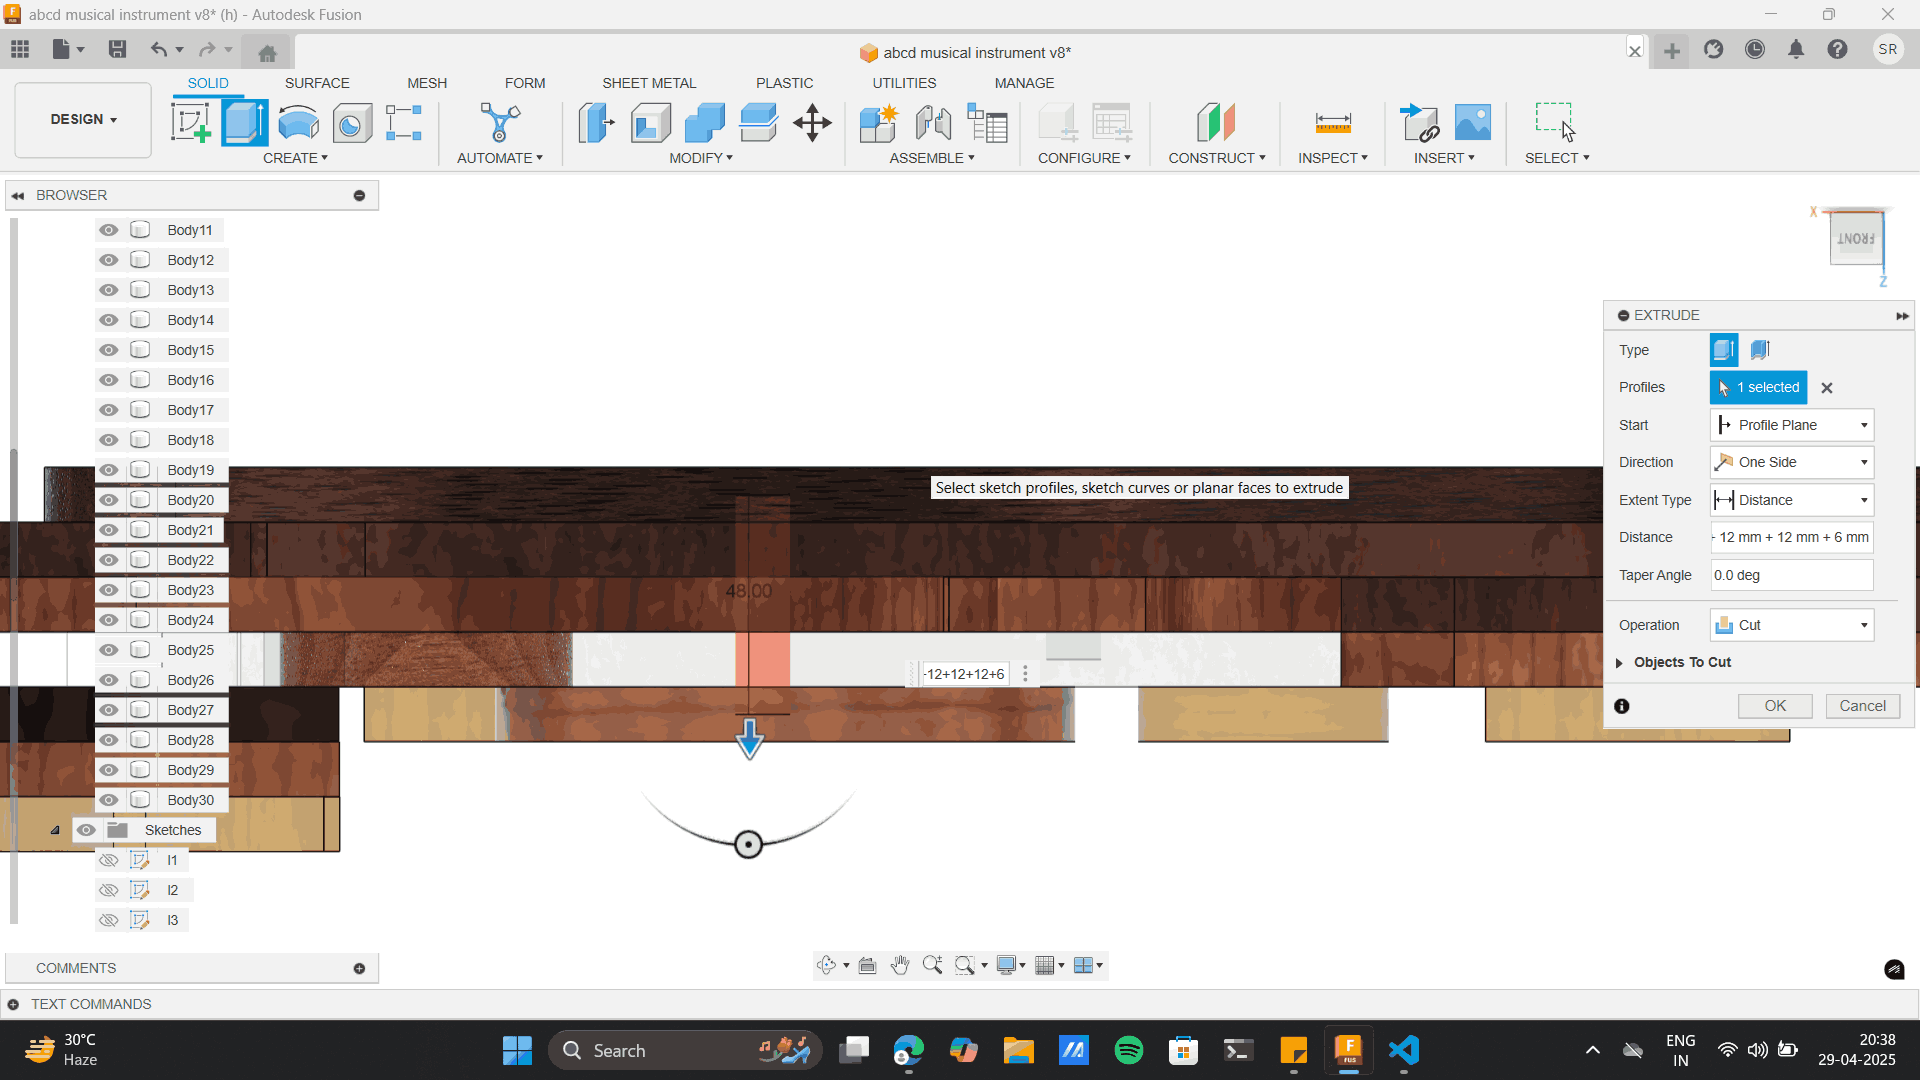The width and height of the screenshot is (1920, 1080).
Task: Select the Create Sketch tool
Action: coord(190,123)
